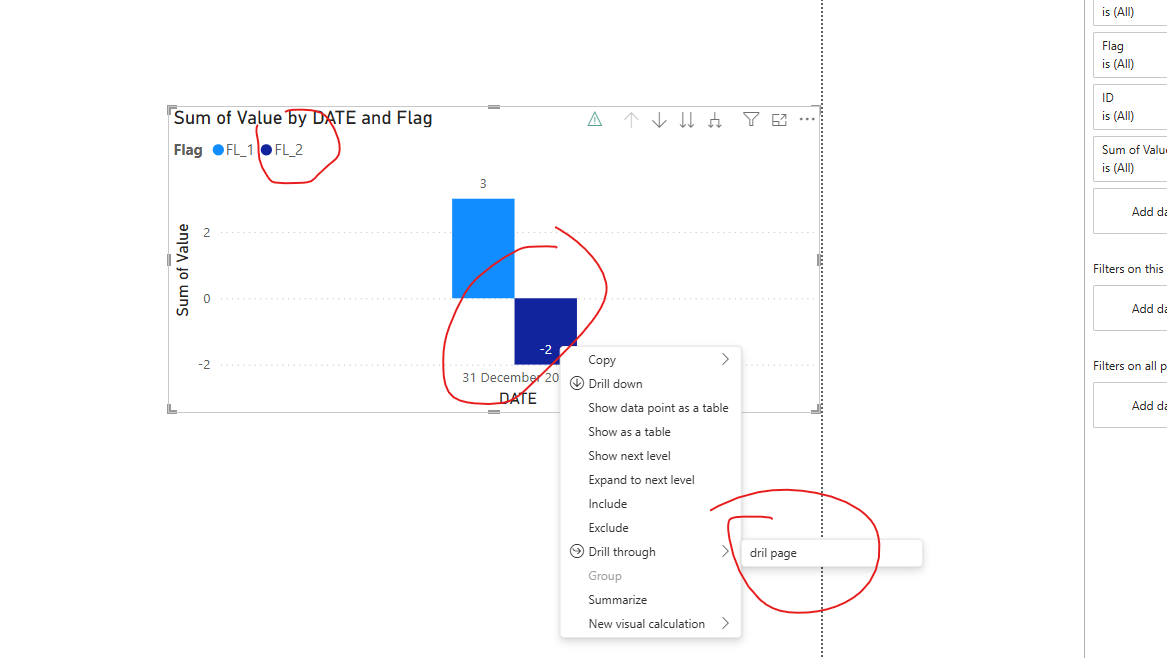This screenshot has width=1167, height=658.
Task: Select the light blue FL_1 bar
Action: click(483, 248)
